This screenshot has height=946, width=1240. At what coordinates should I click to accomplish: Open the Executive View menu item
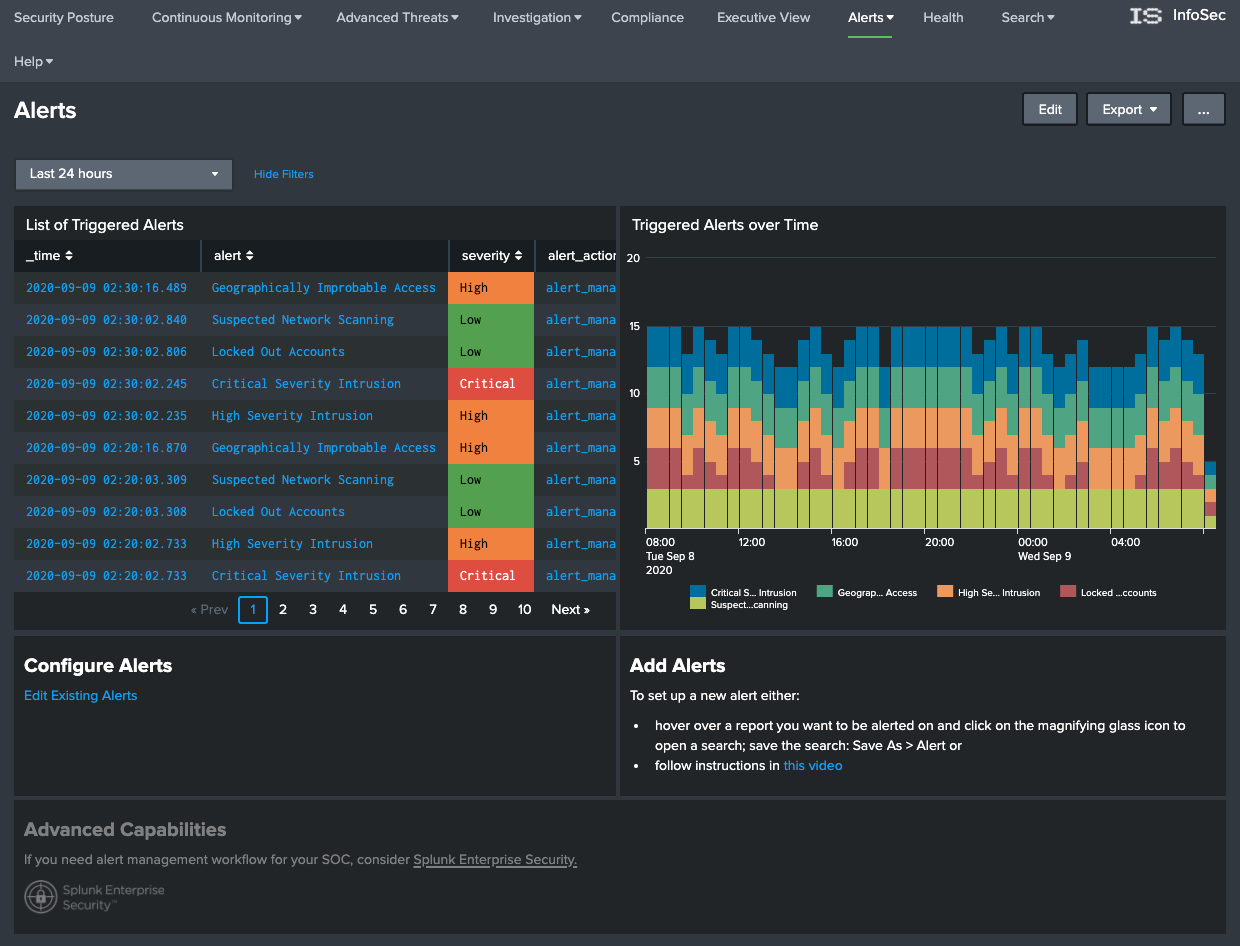coord(763,17)
